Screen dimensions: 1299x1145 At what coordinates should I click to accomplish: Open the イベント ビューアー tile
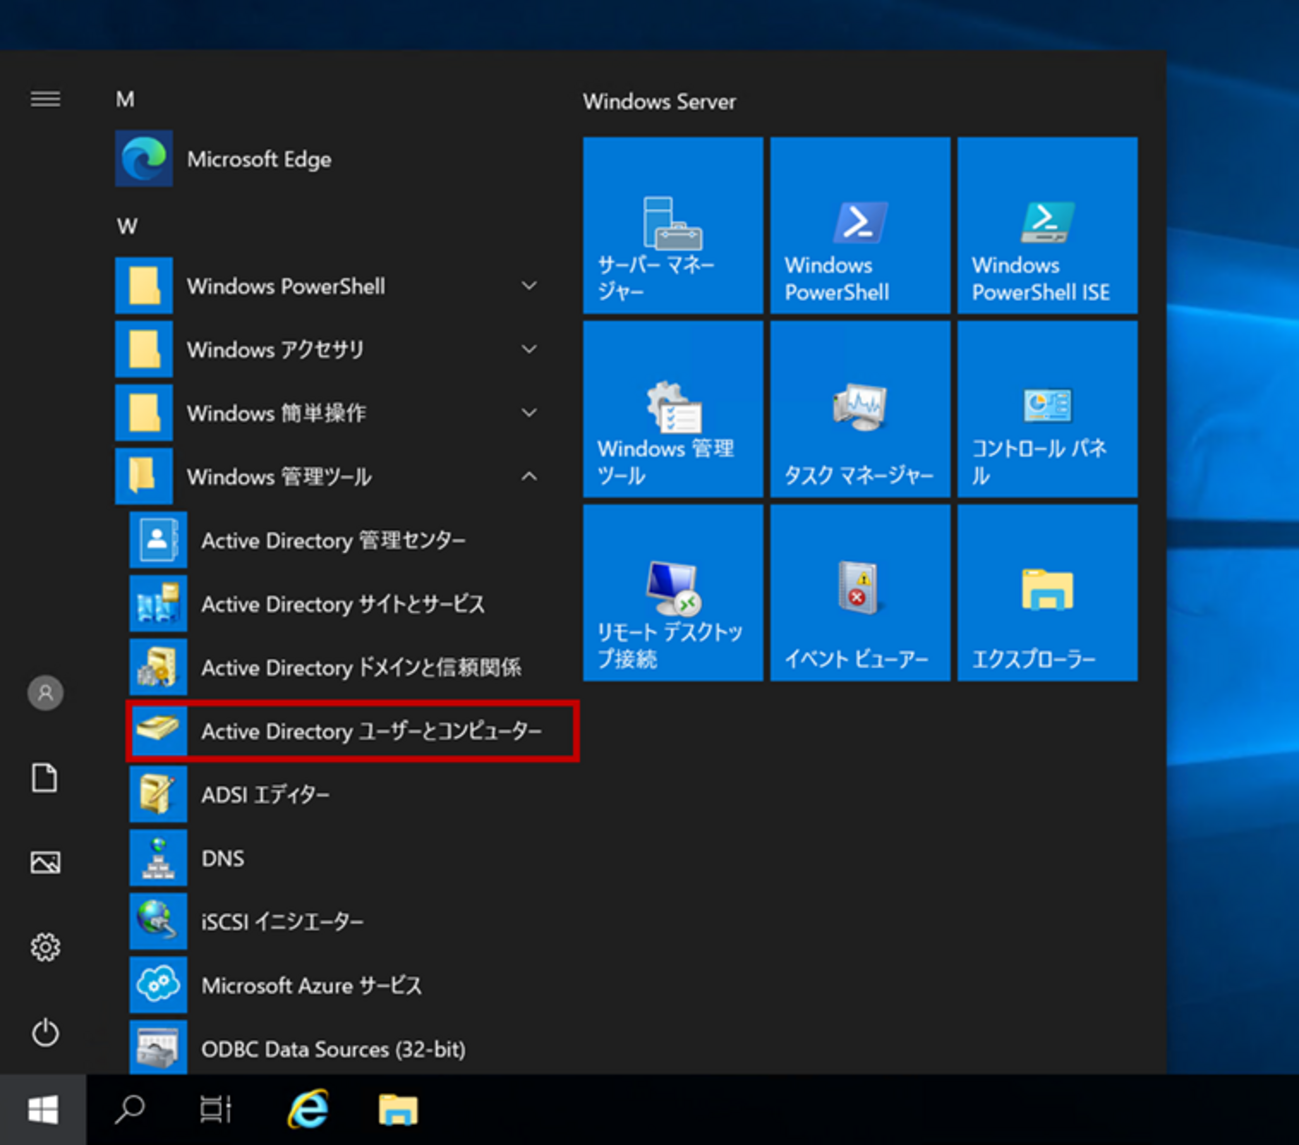[859, 593]
